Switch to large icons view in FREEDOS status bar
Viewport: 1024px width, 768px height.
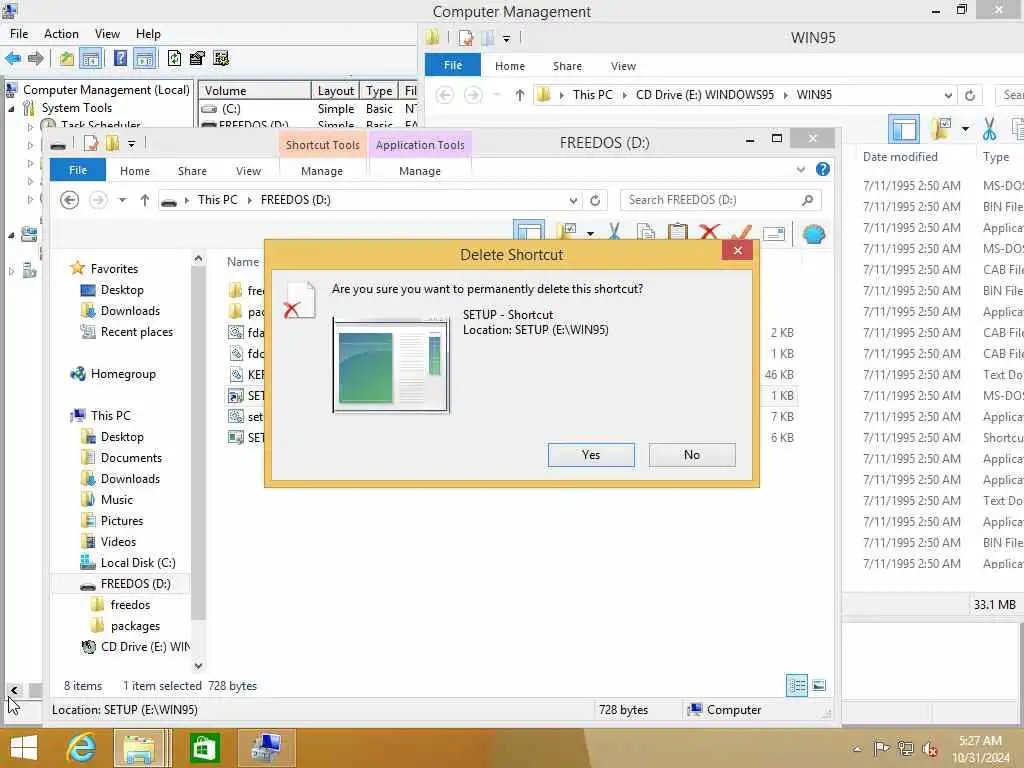[819, 686]
